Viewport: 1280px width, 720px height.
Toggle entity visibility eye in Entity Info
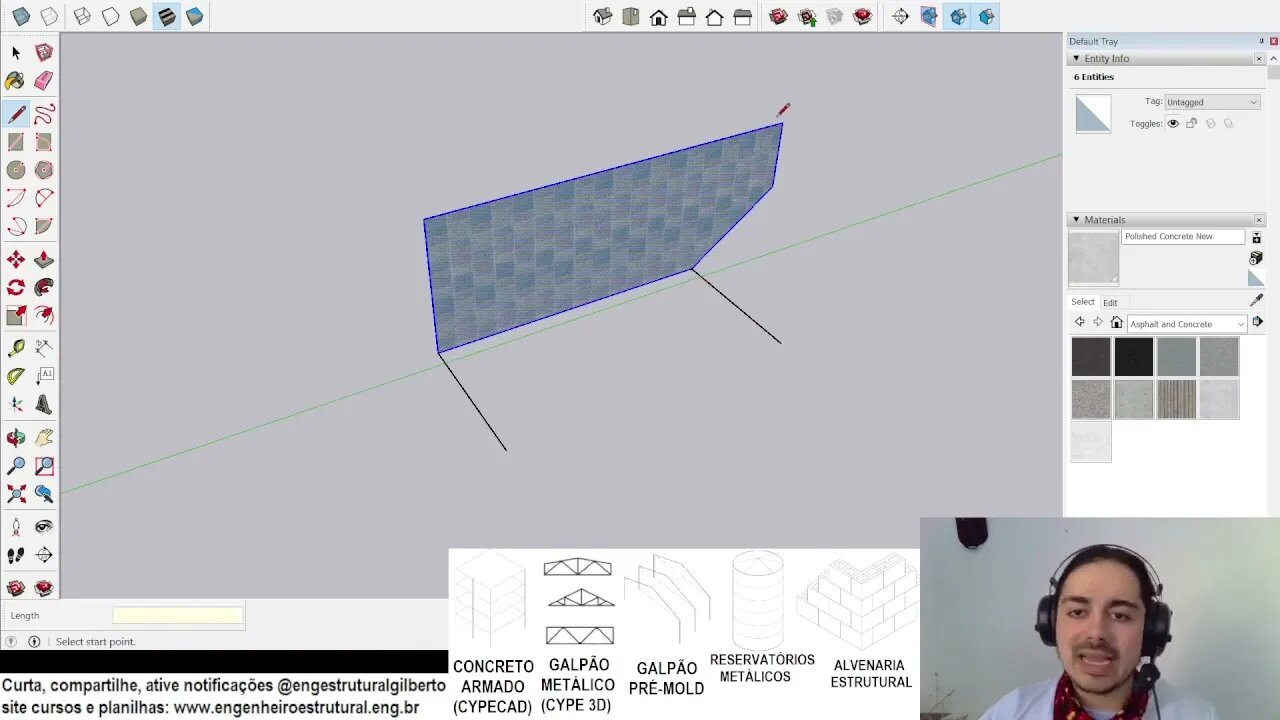1173,124
